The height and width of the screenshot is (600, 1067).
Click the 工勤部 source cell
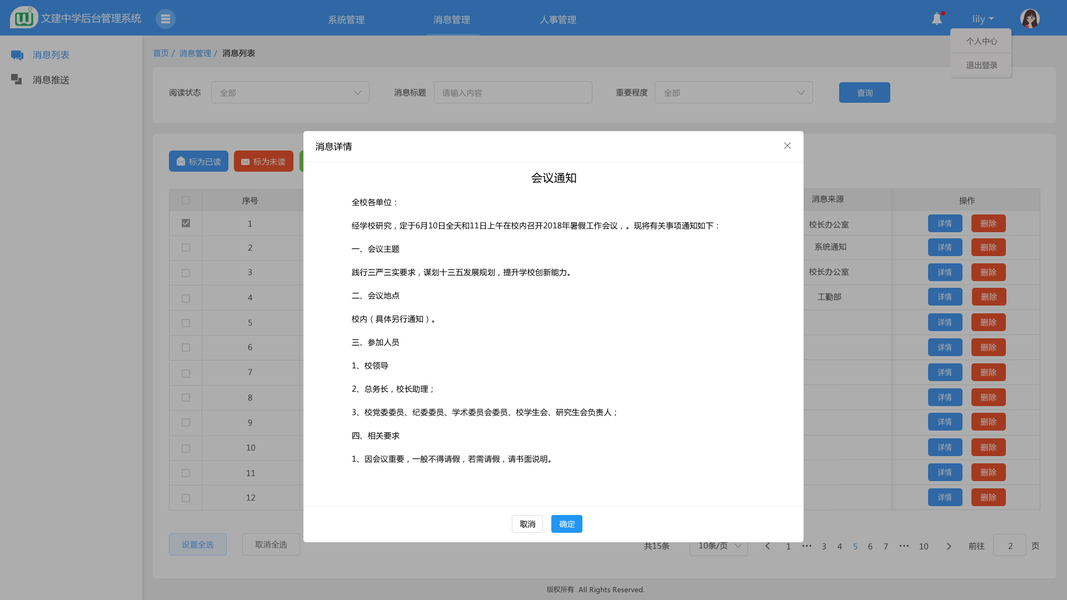[830, 297]
